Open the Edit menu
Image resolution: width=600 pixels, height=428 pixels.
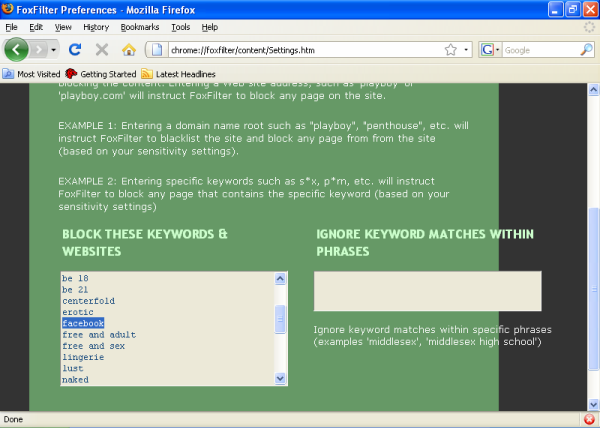[36, 27]
